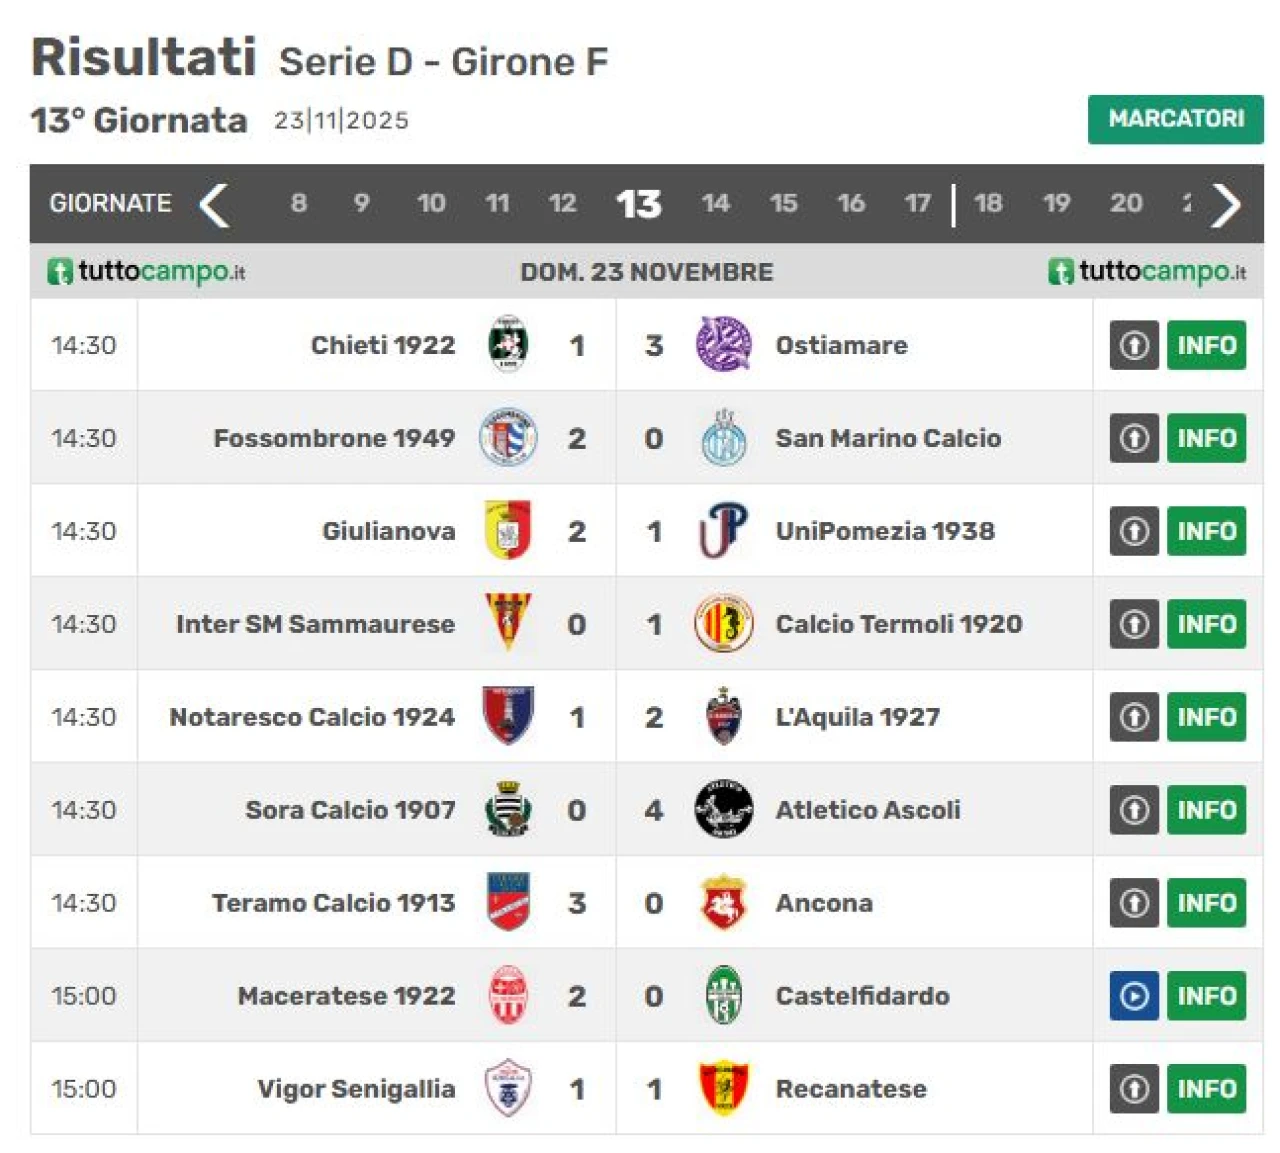Viewport: 1280px width, 1153px height.
Task: Click the Chieti 1922 team crest
Action: pos(508,345)
